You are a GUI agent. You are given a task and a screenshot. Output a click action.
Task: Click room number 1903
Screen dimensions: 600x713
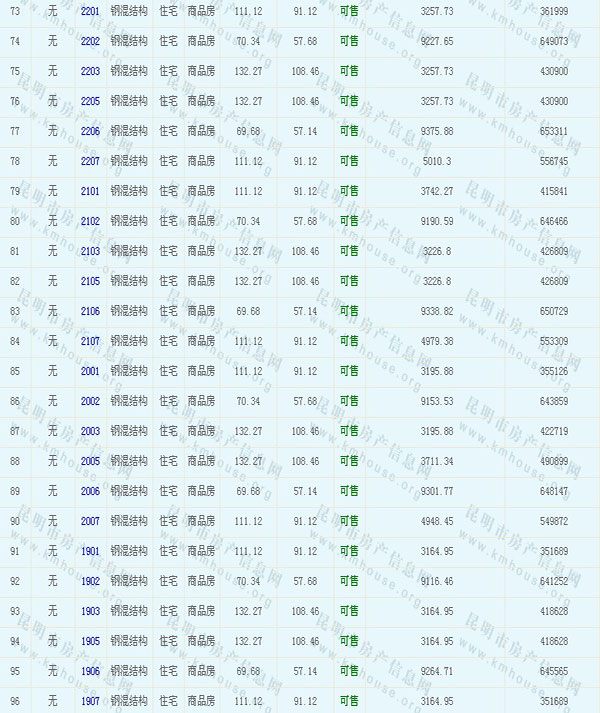tap(90, 611)
